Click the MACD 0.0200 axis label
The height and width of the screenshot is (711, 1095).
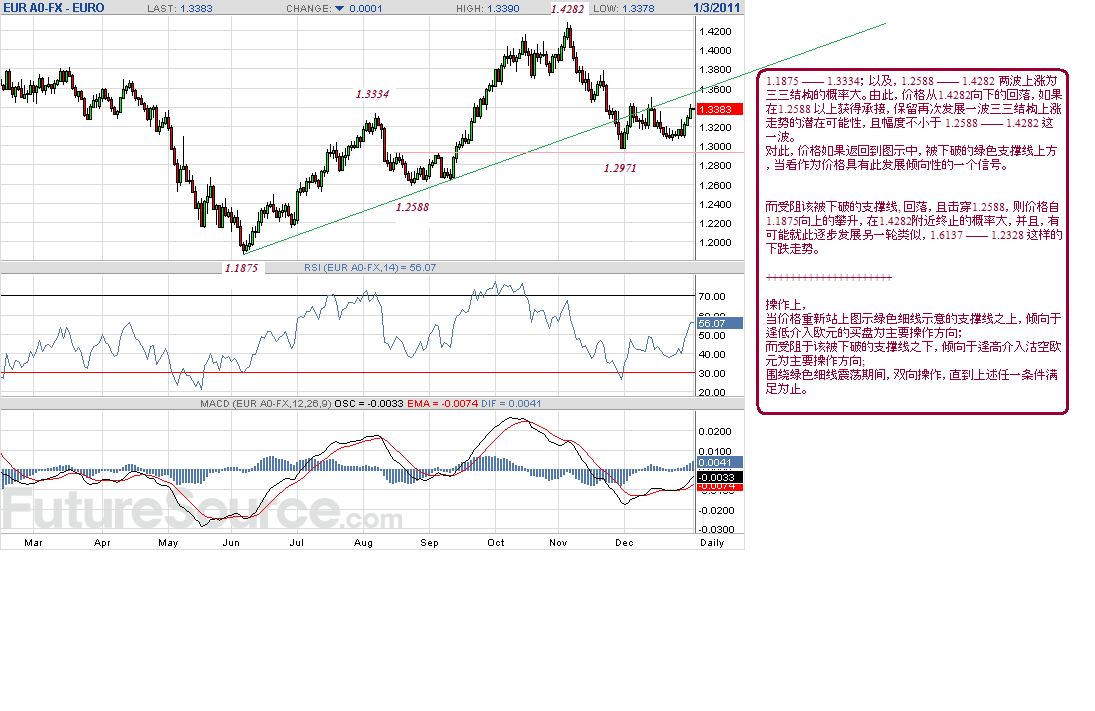715,432
